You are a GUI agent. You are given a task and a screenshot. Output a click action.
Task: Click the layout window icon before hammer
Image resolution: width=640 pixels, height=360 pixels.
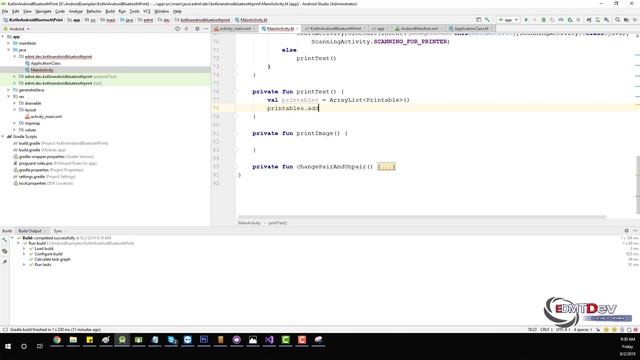[478, 20]
